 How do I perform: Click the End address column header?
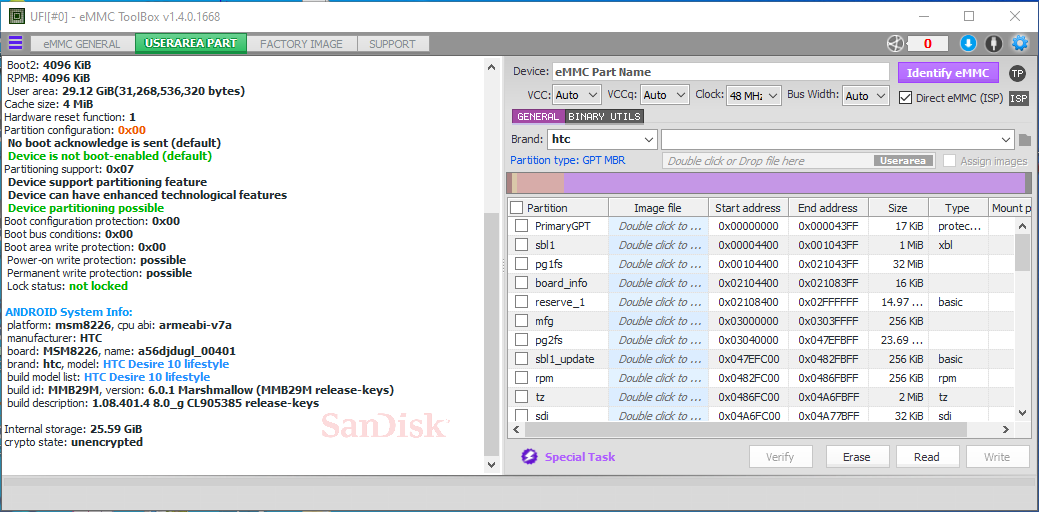[828, 208]
